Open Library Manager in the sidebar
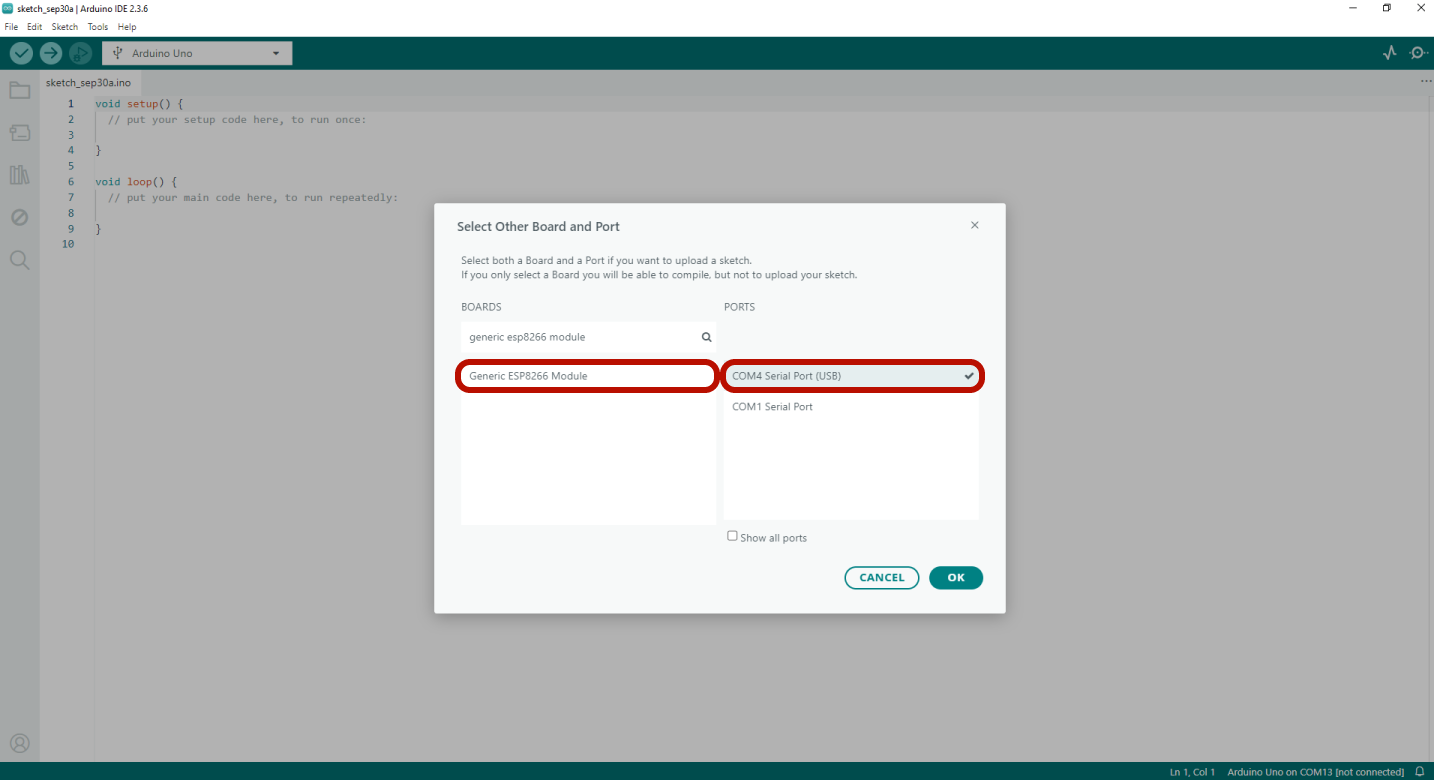 19,175
